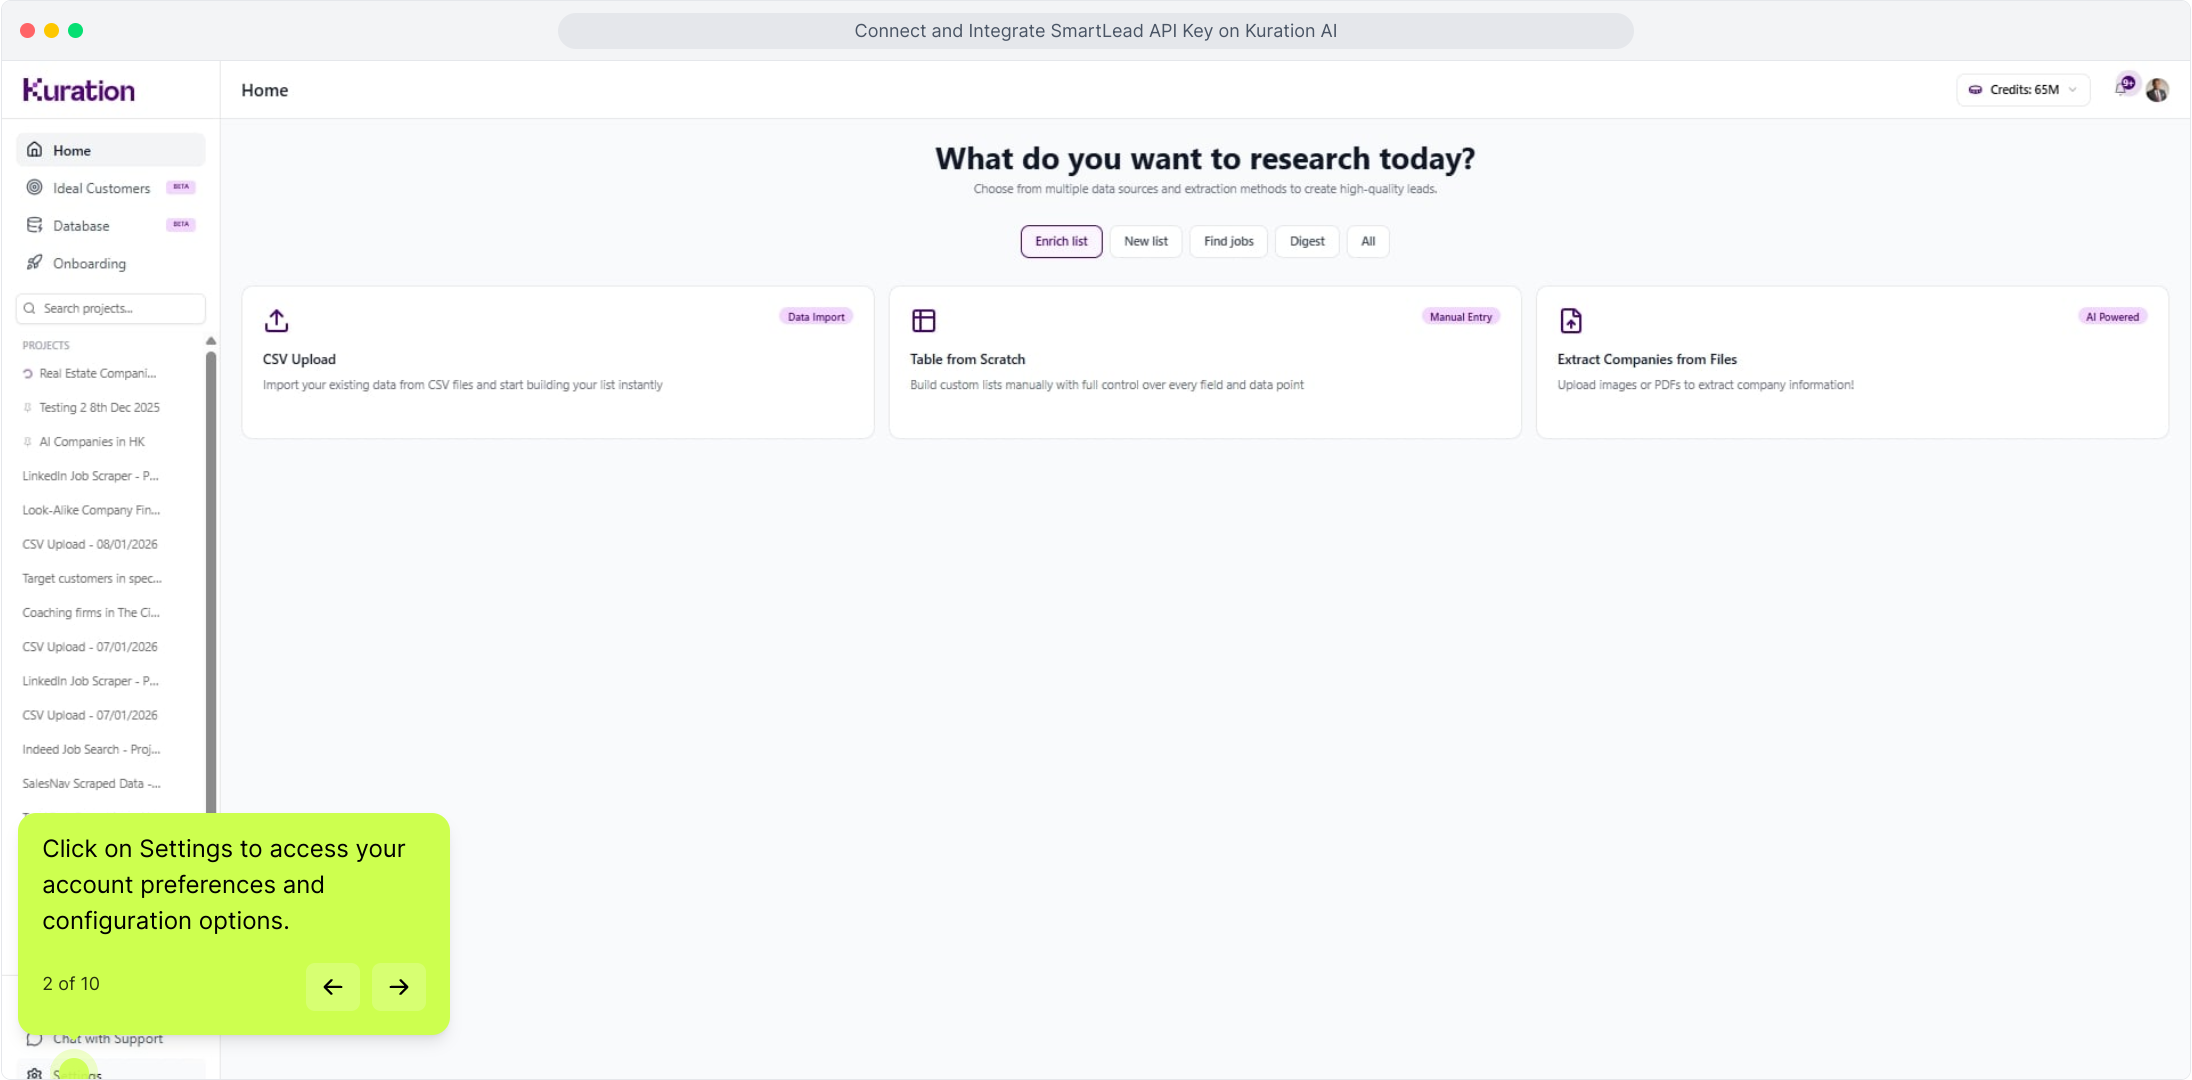Image resolution: width=2192 pixels, height=1080 pixels.
Task: Click the Database icon in the sidebar
Action: [x=35, y=225]
